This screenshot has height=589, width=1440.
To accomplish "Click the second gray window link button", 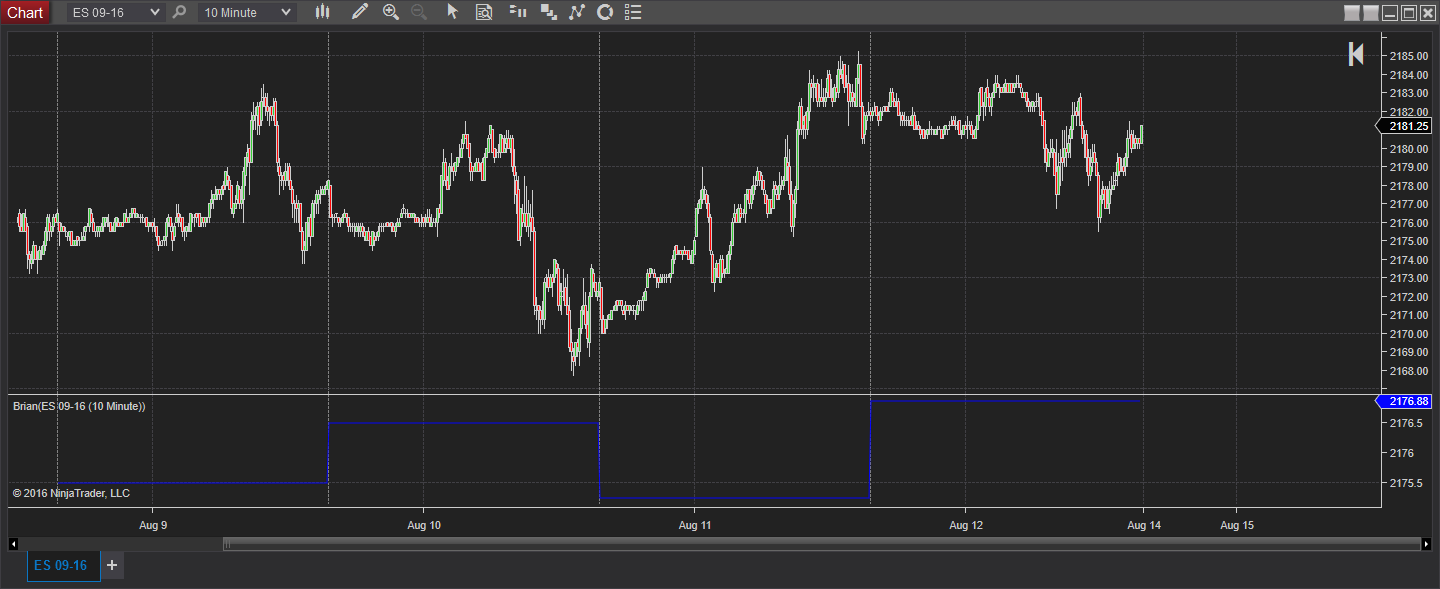I will point(1370,12).
